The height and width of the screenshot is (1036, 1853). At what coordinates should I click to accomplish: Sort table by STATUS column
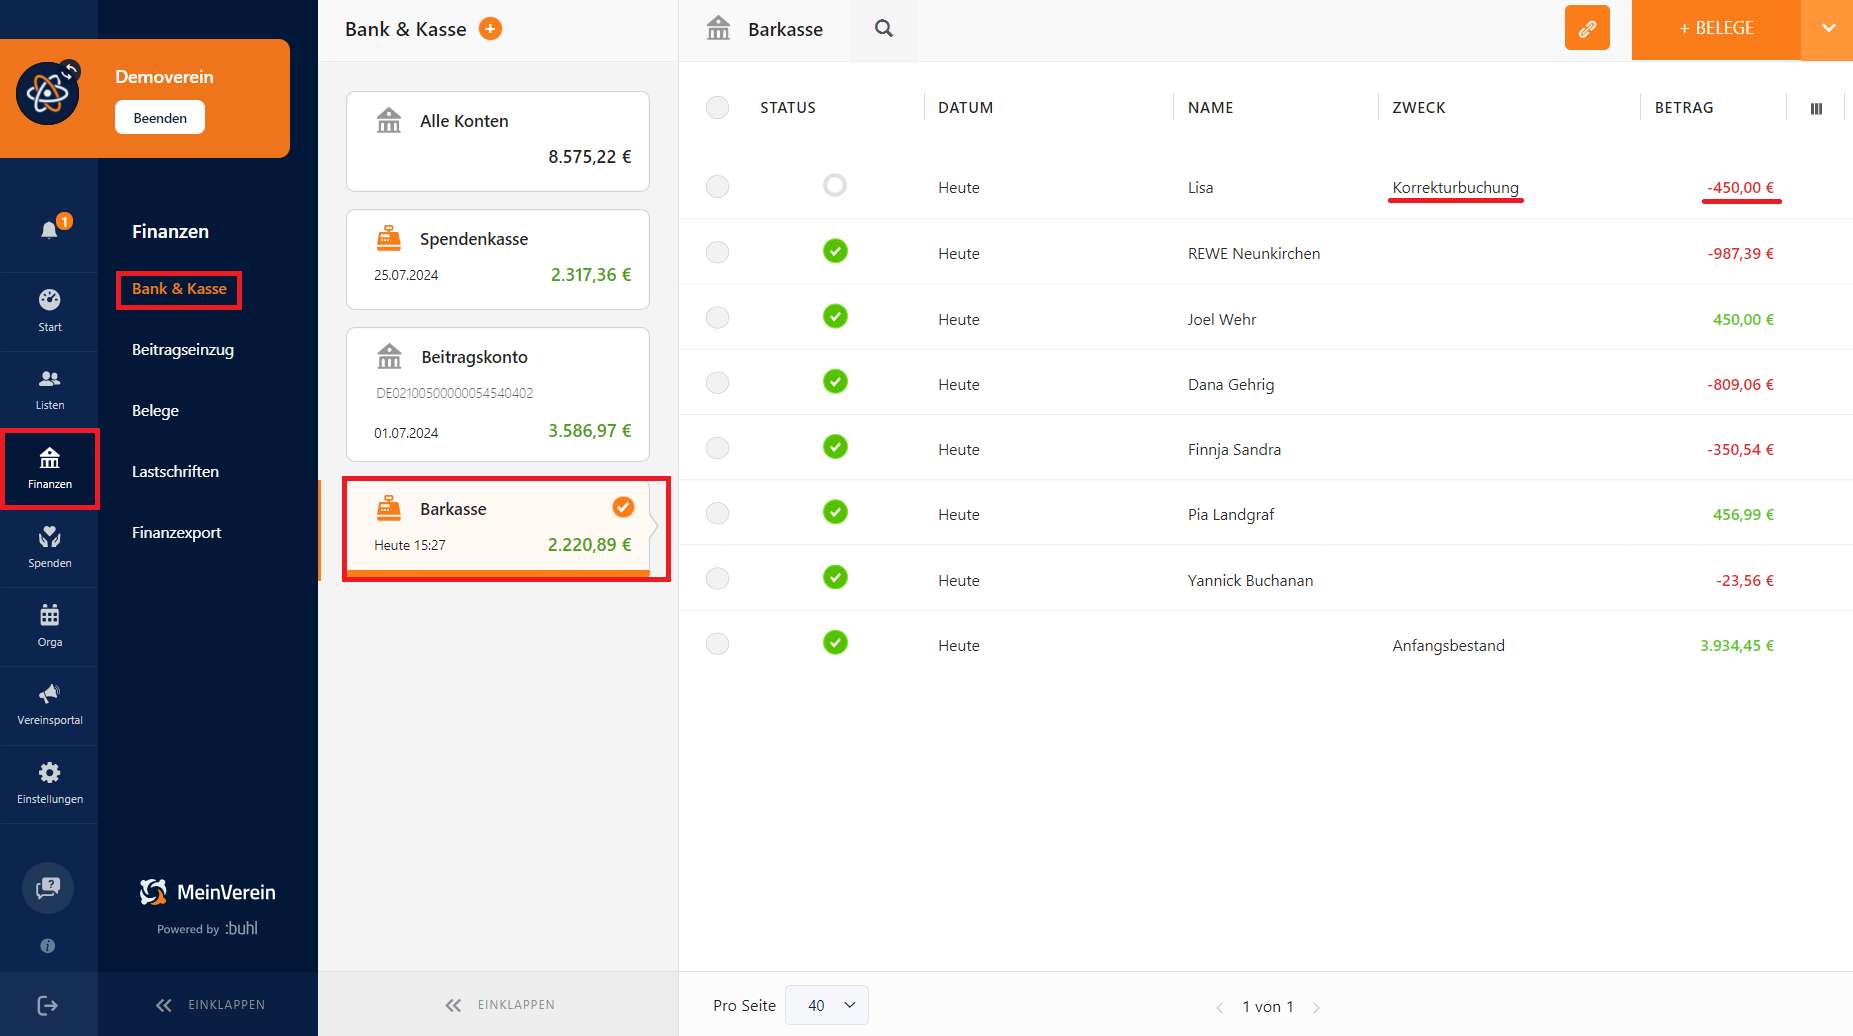788,108
